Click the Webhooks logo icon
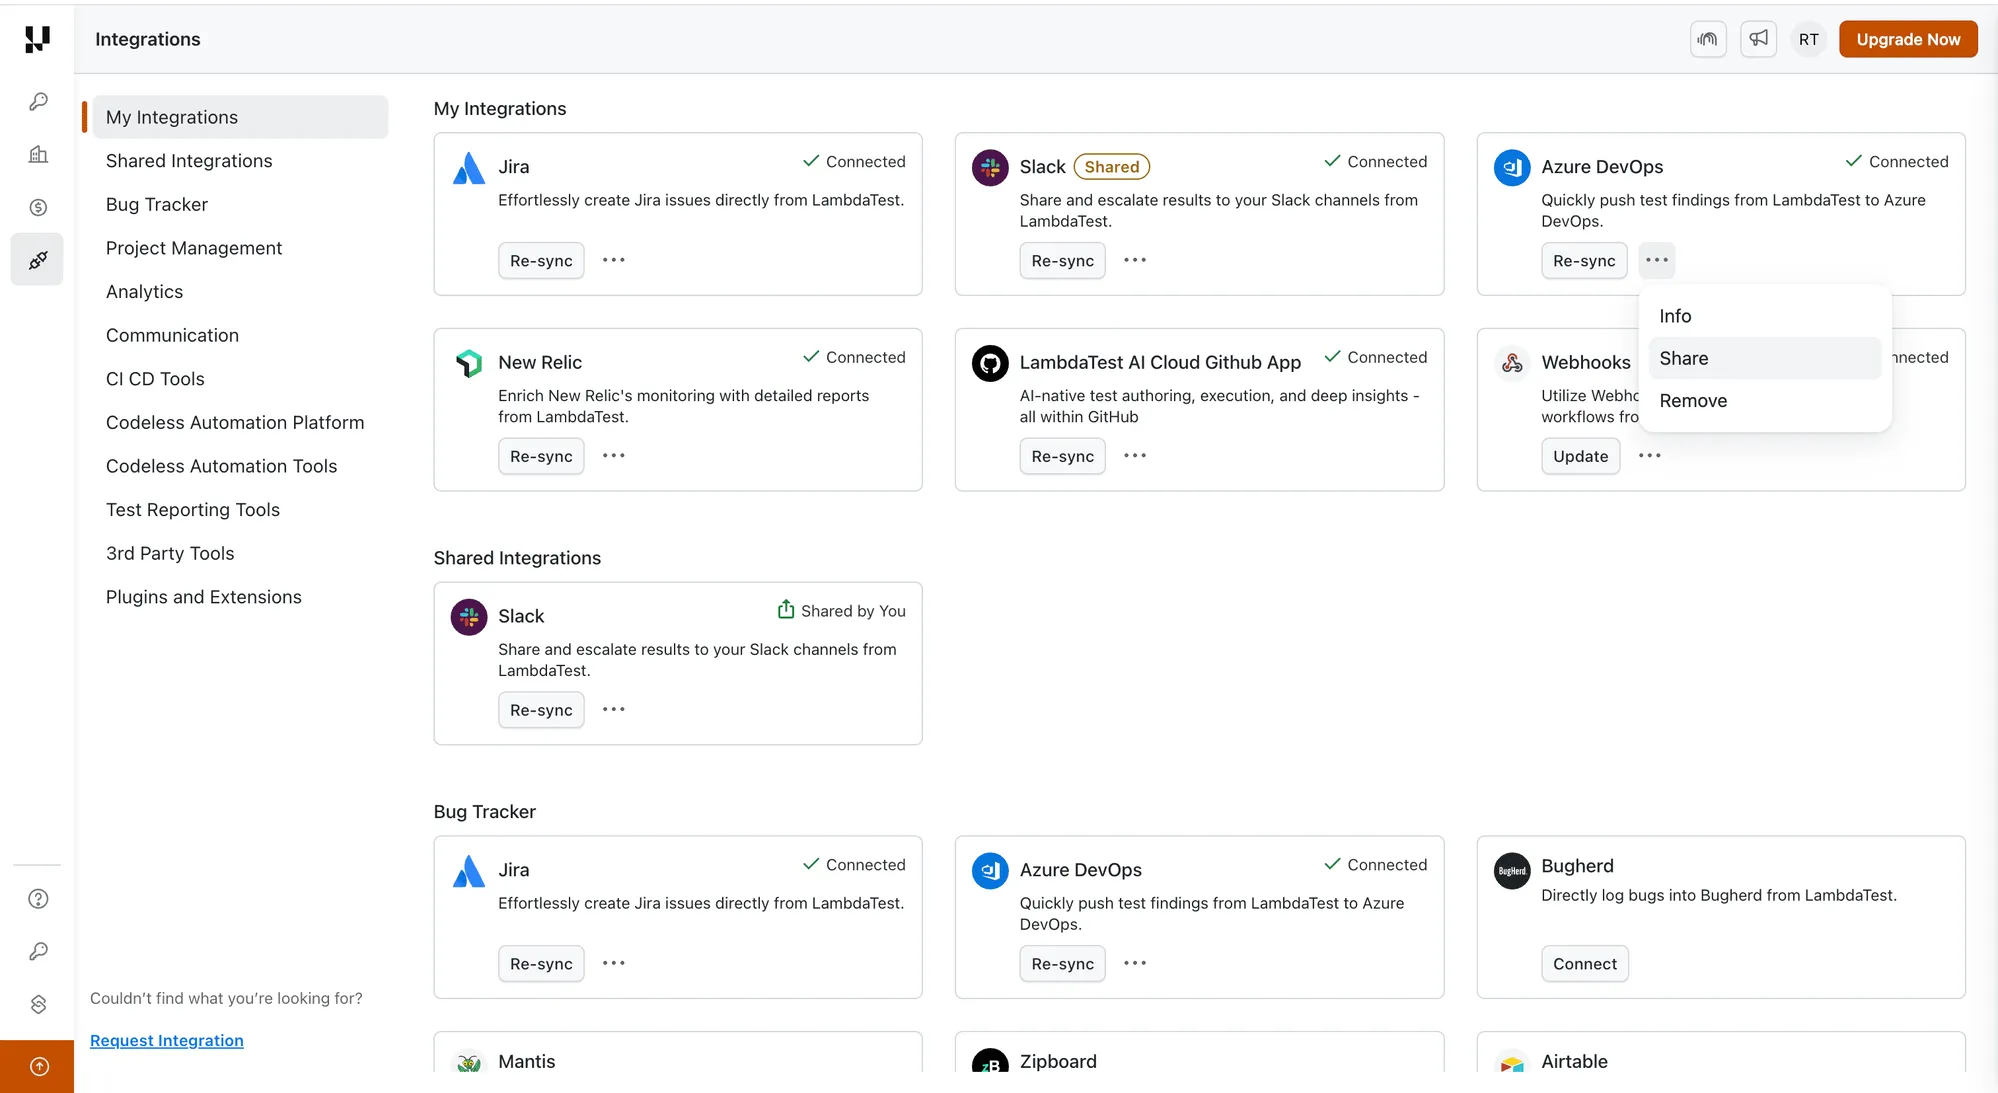The image size is (1998, 1093). 1512,363
